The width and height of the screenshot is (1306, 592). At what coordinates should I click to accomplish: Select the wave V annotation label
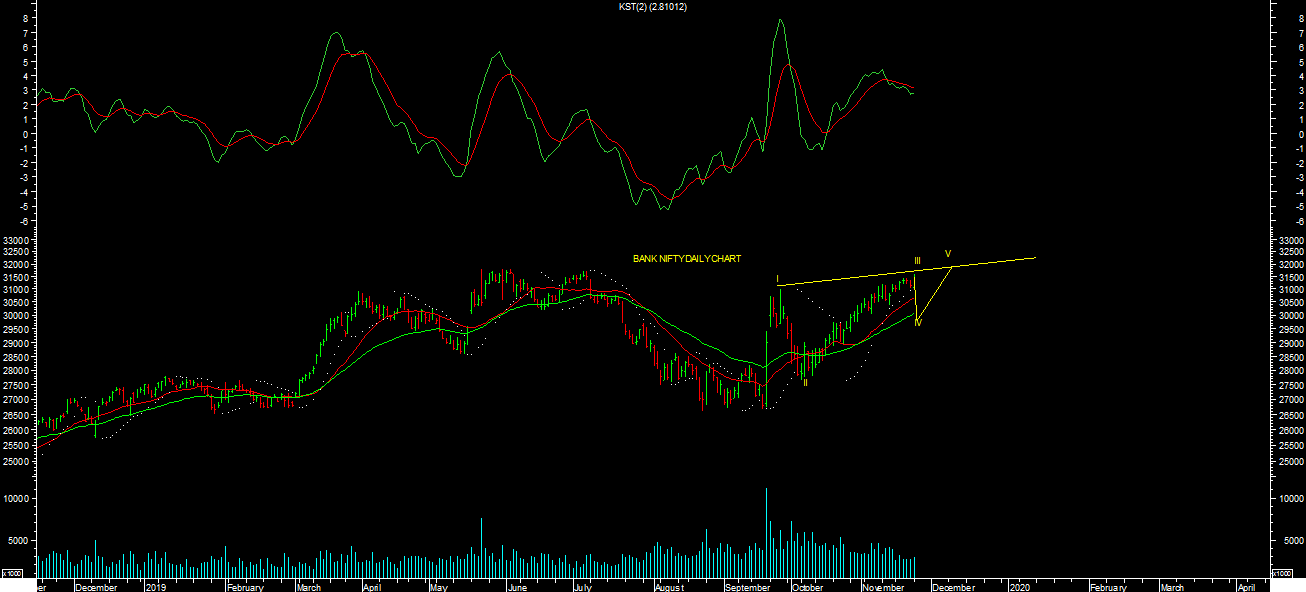948,253
